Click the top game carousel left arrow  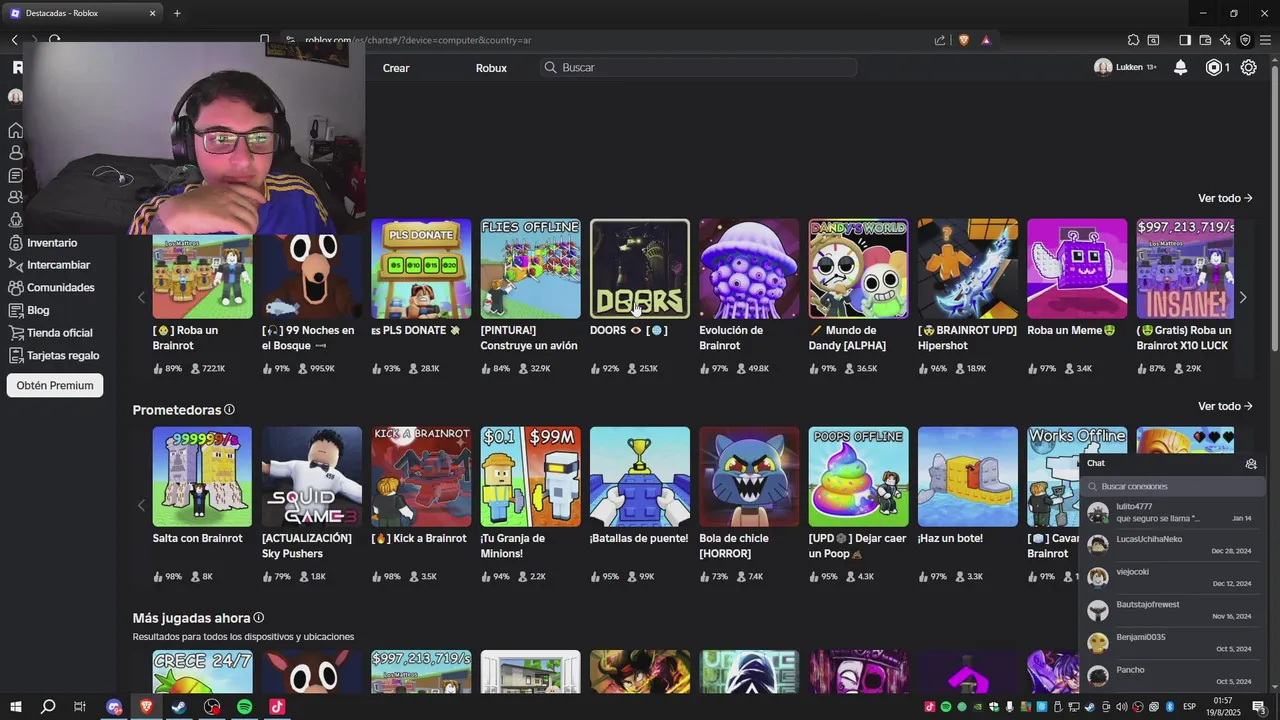pos(141,297)
